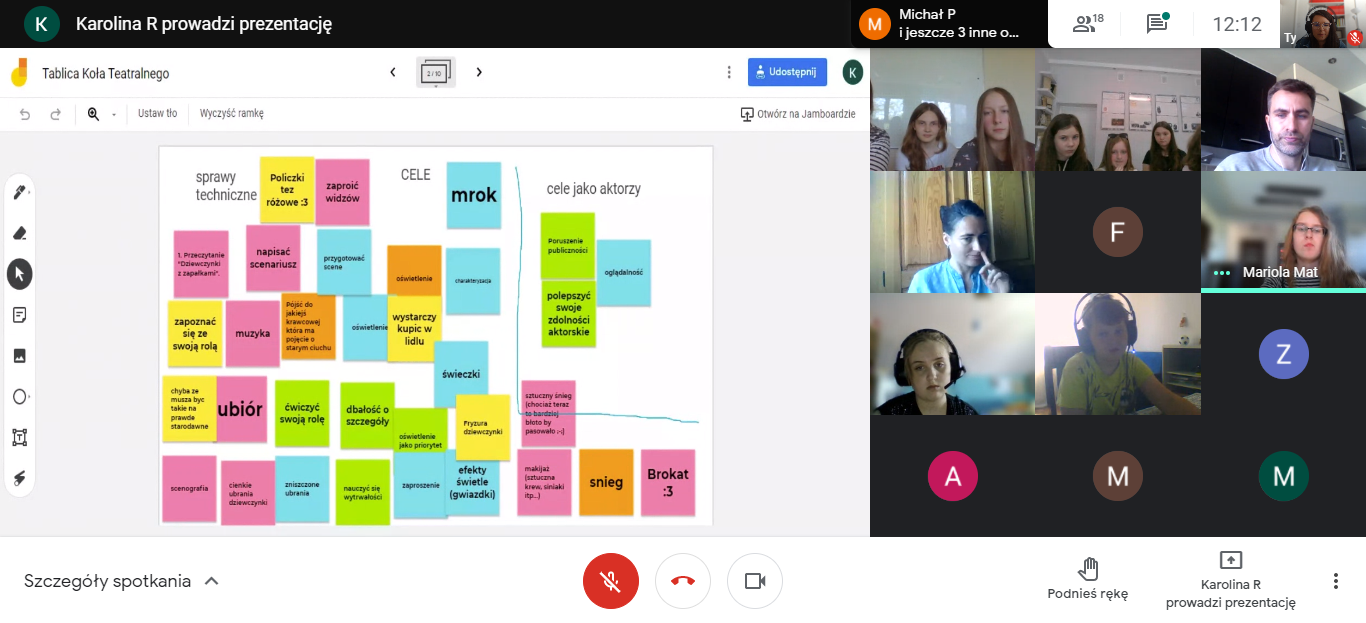Open the participants list panel
1366x623 pixels.
coord(1087,24)
